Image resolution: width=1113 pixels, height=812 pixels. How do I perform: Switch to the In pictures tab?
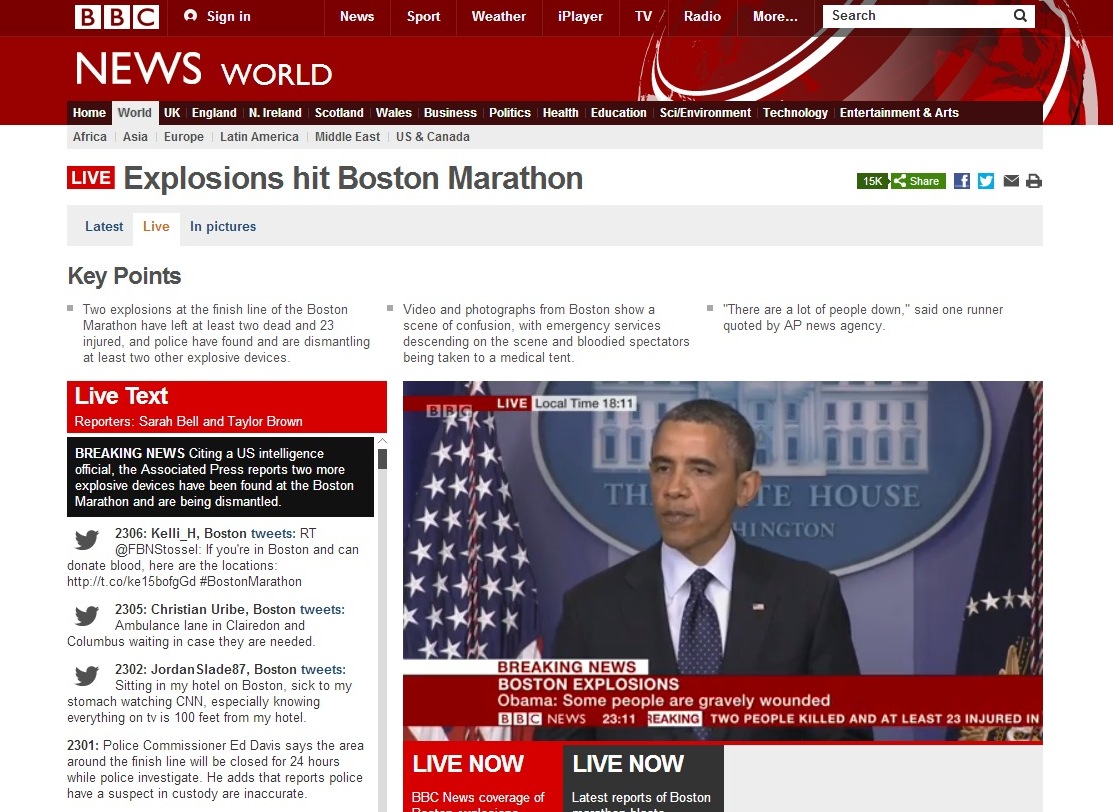223,226
